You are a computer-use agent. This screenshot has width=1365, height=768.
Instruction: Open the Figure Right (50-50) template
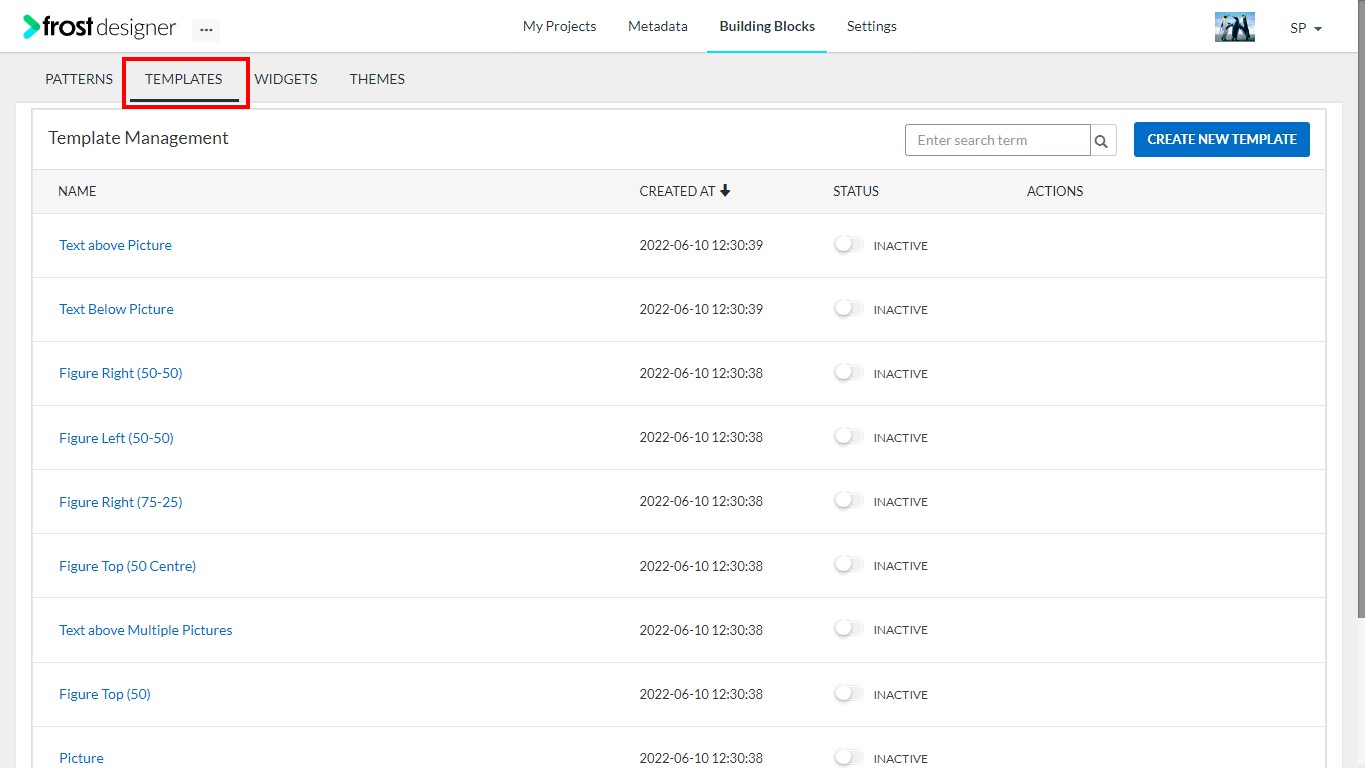tap(120, 373)
